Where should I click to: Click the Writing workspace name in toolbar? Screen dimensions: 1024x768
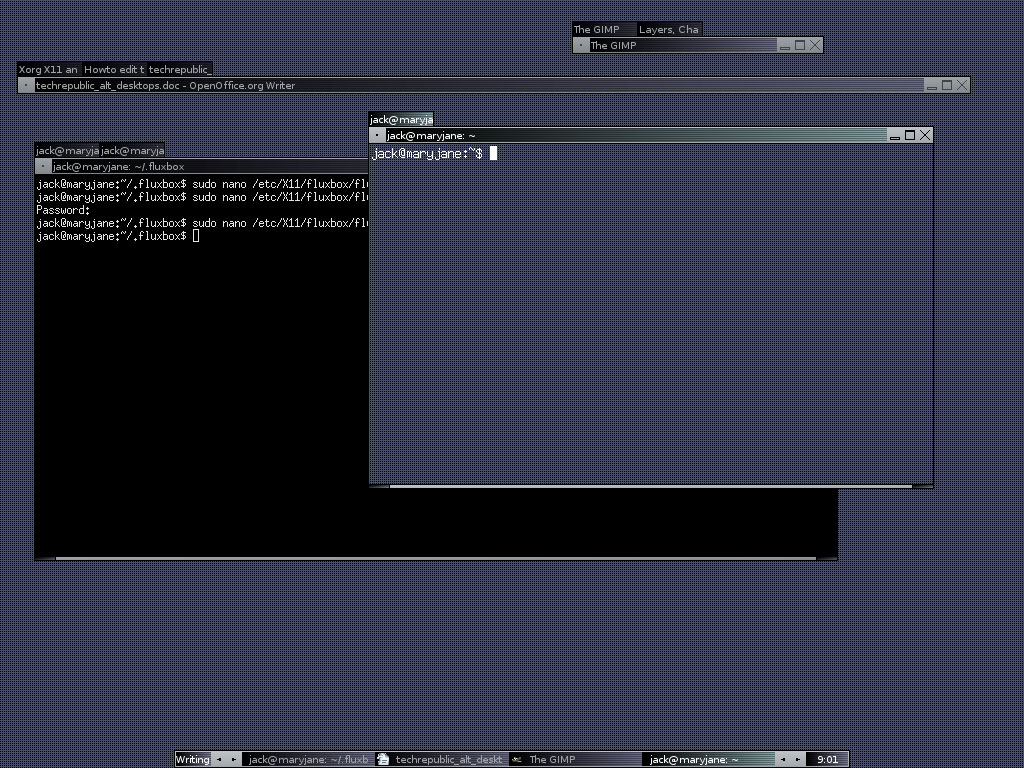193,760
